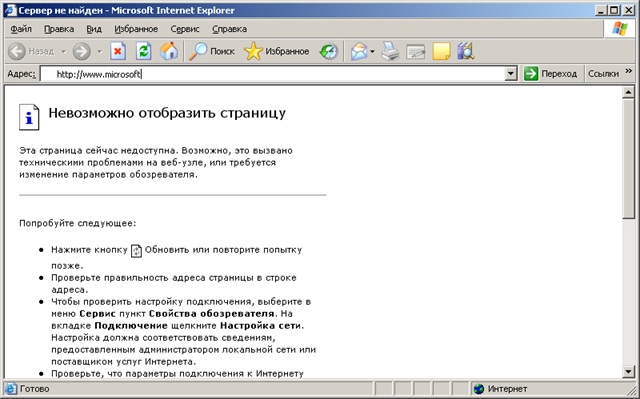The image size is (640, 399).
Task: Click the IE page icon in status bar
Action: click(x=11, y=389)
